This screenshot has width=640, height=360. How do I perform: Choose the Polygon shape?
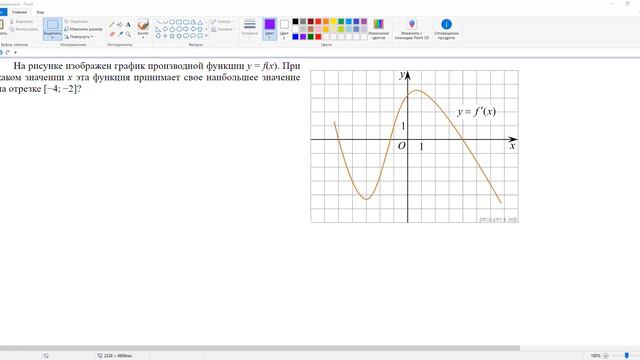point(193,22)
